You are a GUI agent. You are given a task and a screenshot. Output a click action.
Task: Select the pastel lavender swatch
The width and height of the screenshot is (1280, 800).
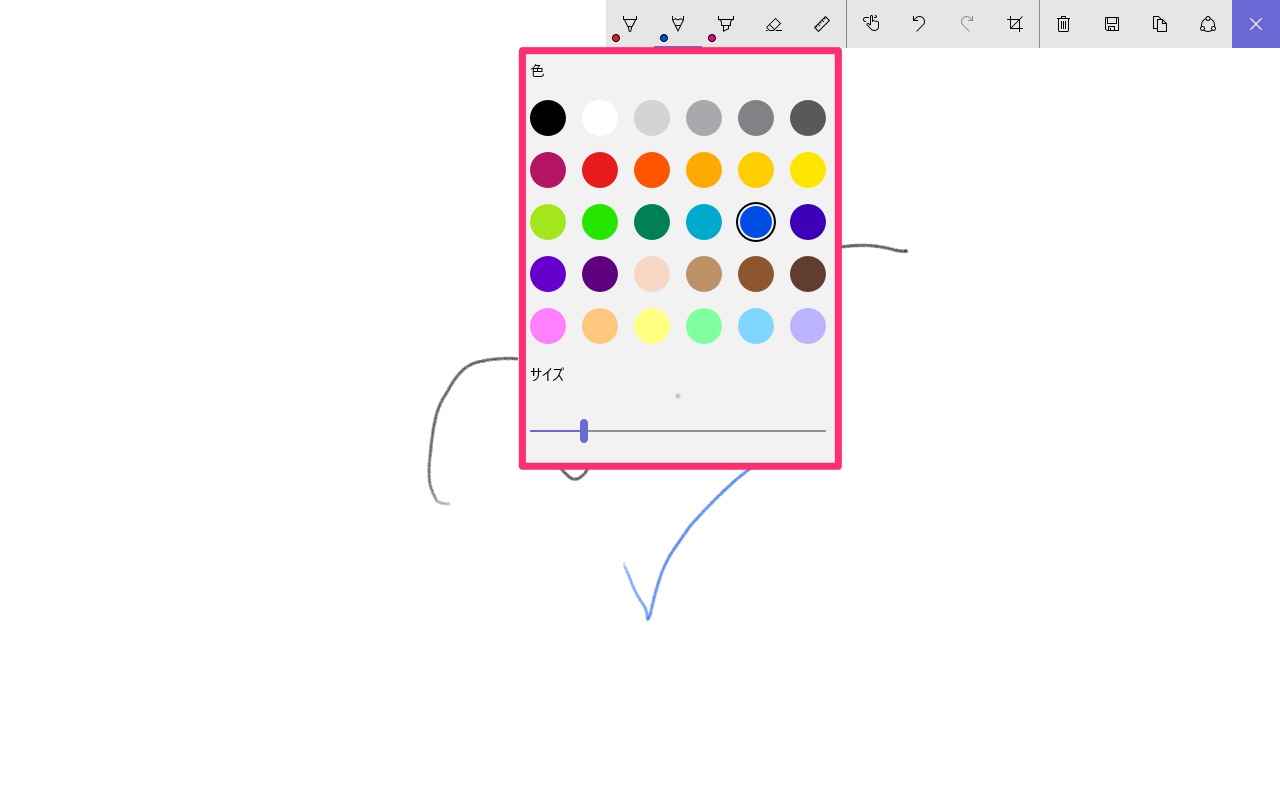click(x=808, y=326)
